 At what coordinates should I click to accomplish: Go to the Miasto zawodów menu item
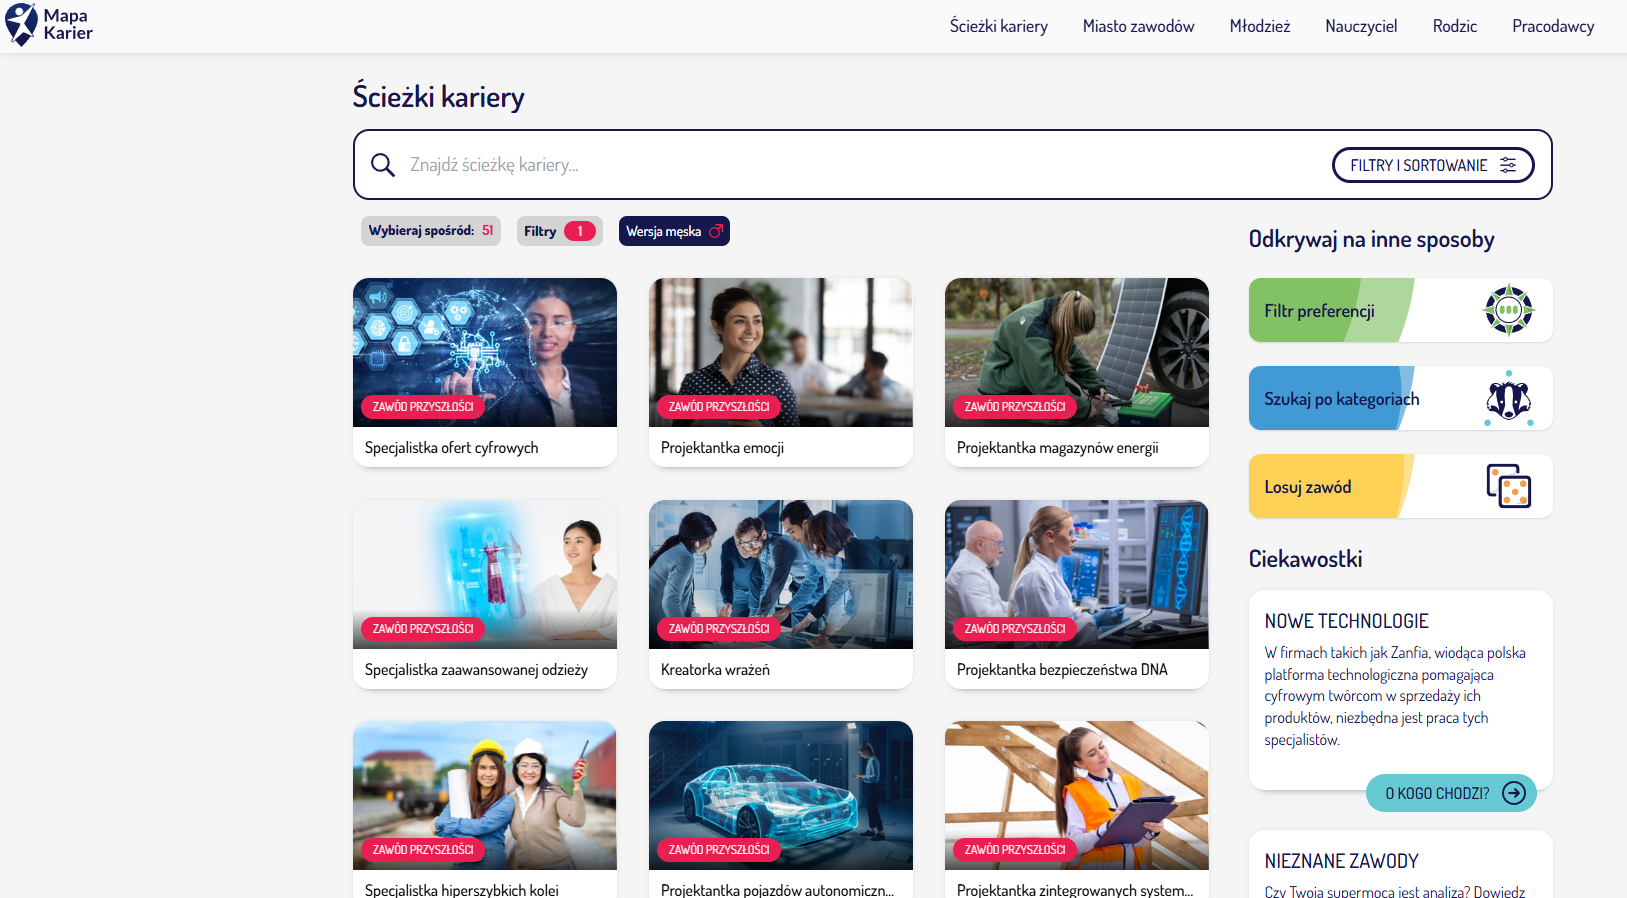click(x=1138, y=26)
